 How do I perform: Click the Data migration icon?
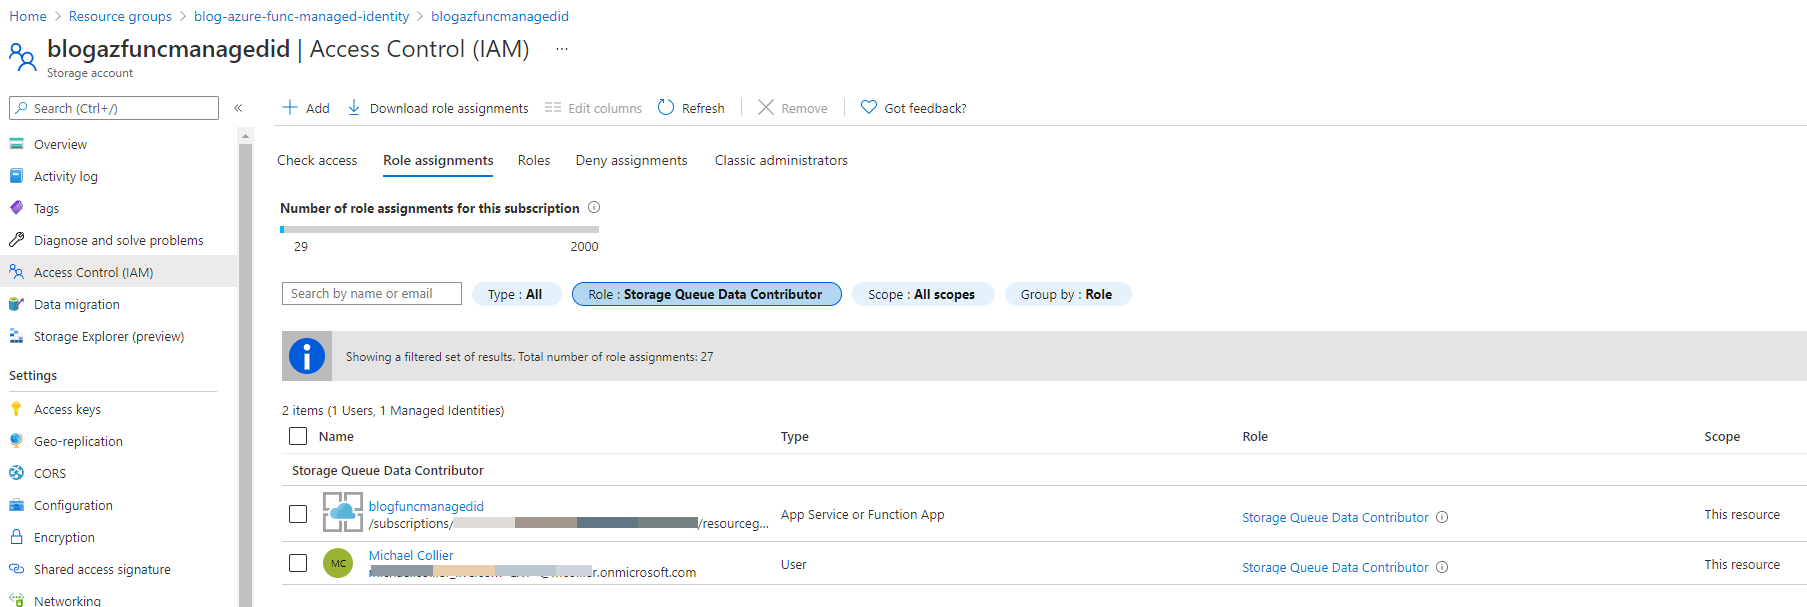point(16,304)
